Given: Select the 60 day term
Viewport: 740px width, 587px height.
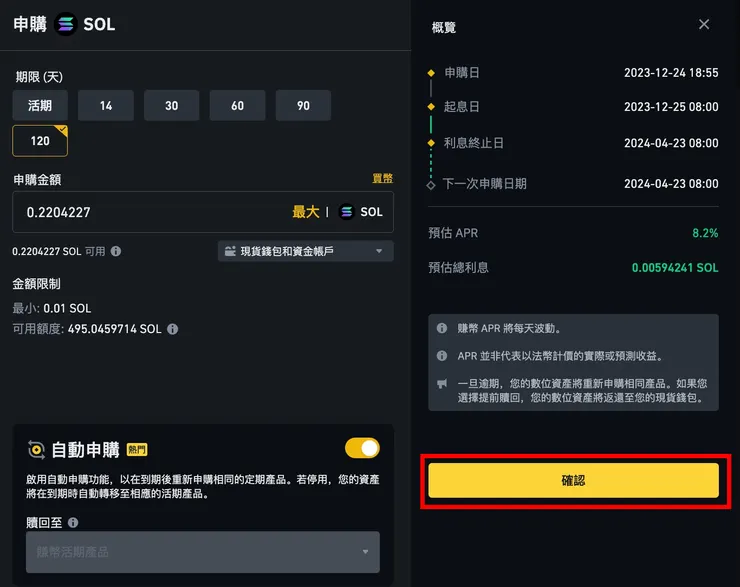Looking at the screenshot, I should tap(237, 106).
